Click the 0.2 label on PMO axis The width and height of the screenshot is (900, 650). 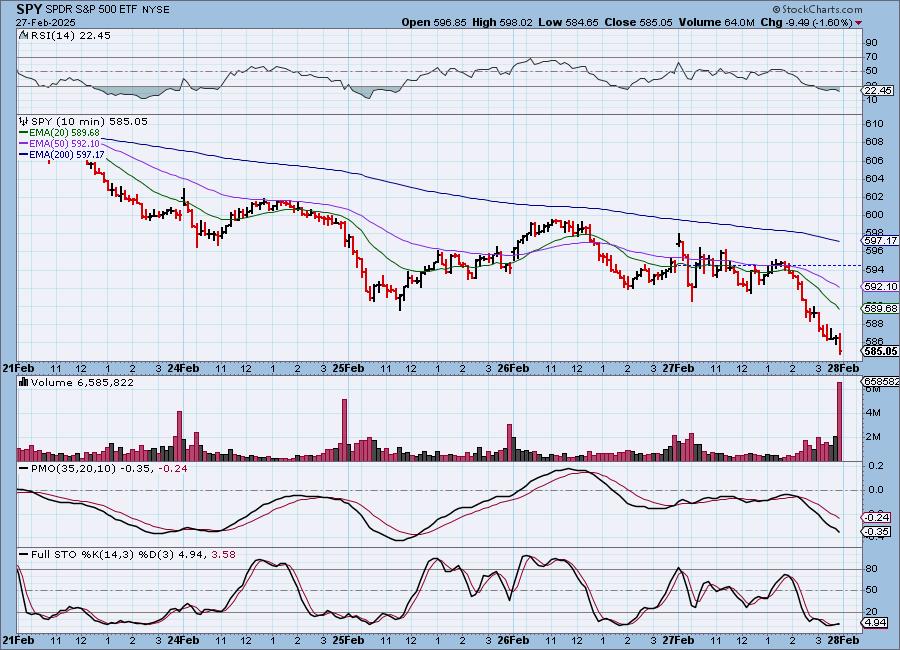pyautogui.click(x=876, y=466)
